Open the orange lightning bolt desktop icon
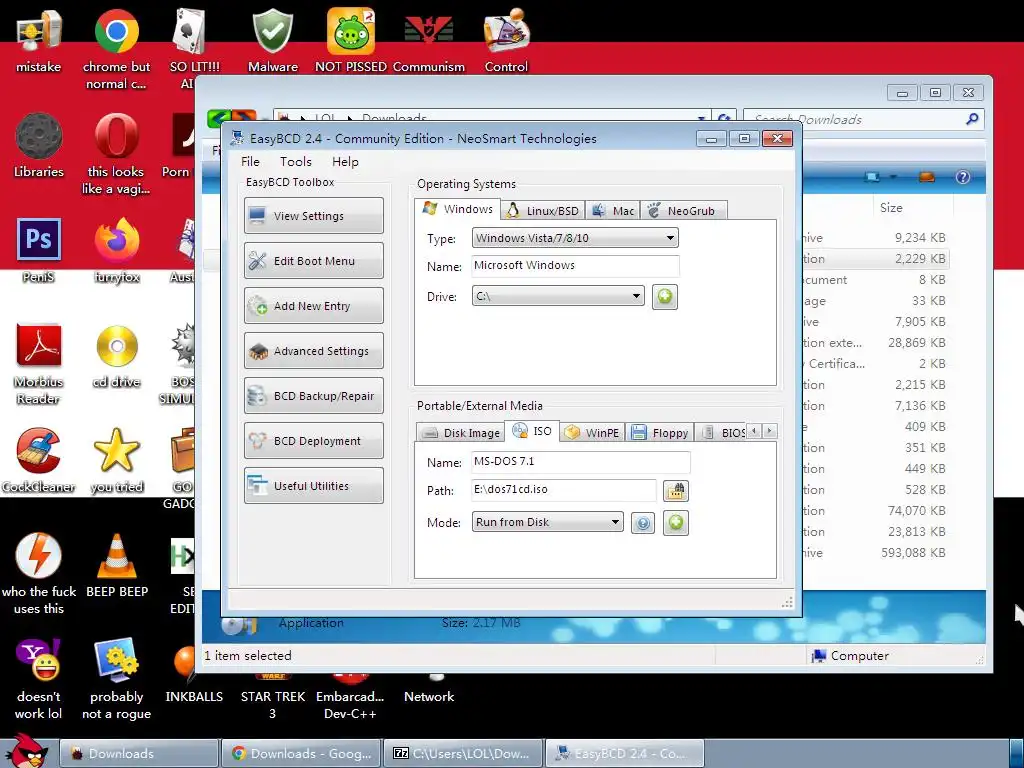This screenshot has height=768, width=1024. point(39,573)
